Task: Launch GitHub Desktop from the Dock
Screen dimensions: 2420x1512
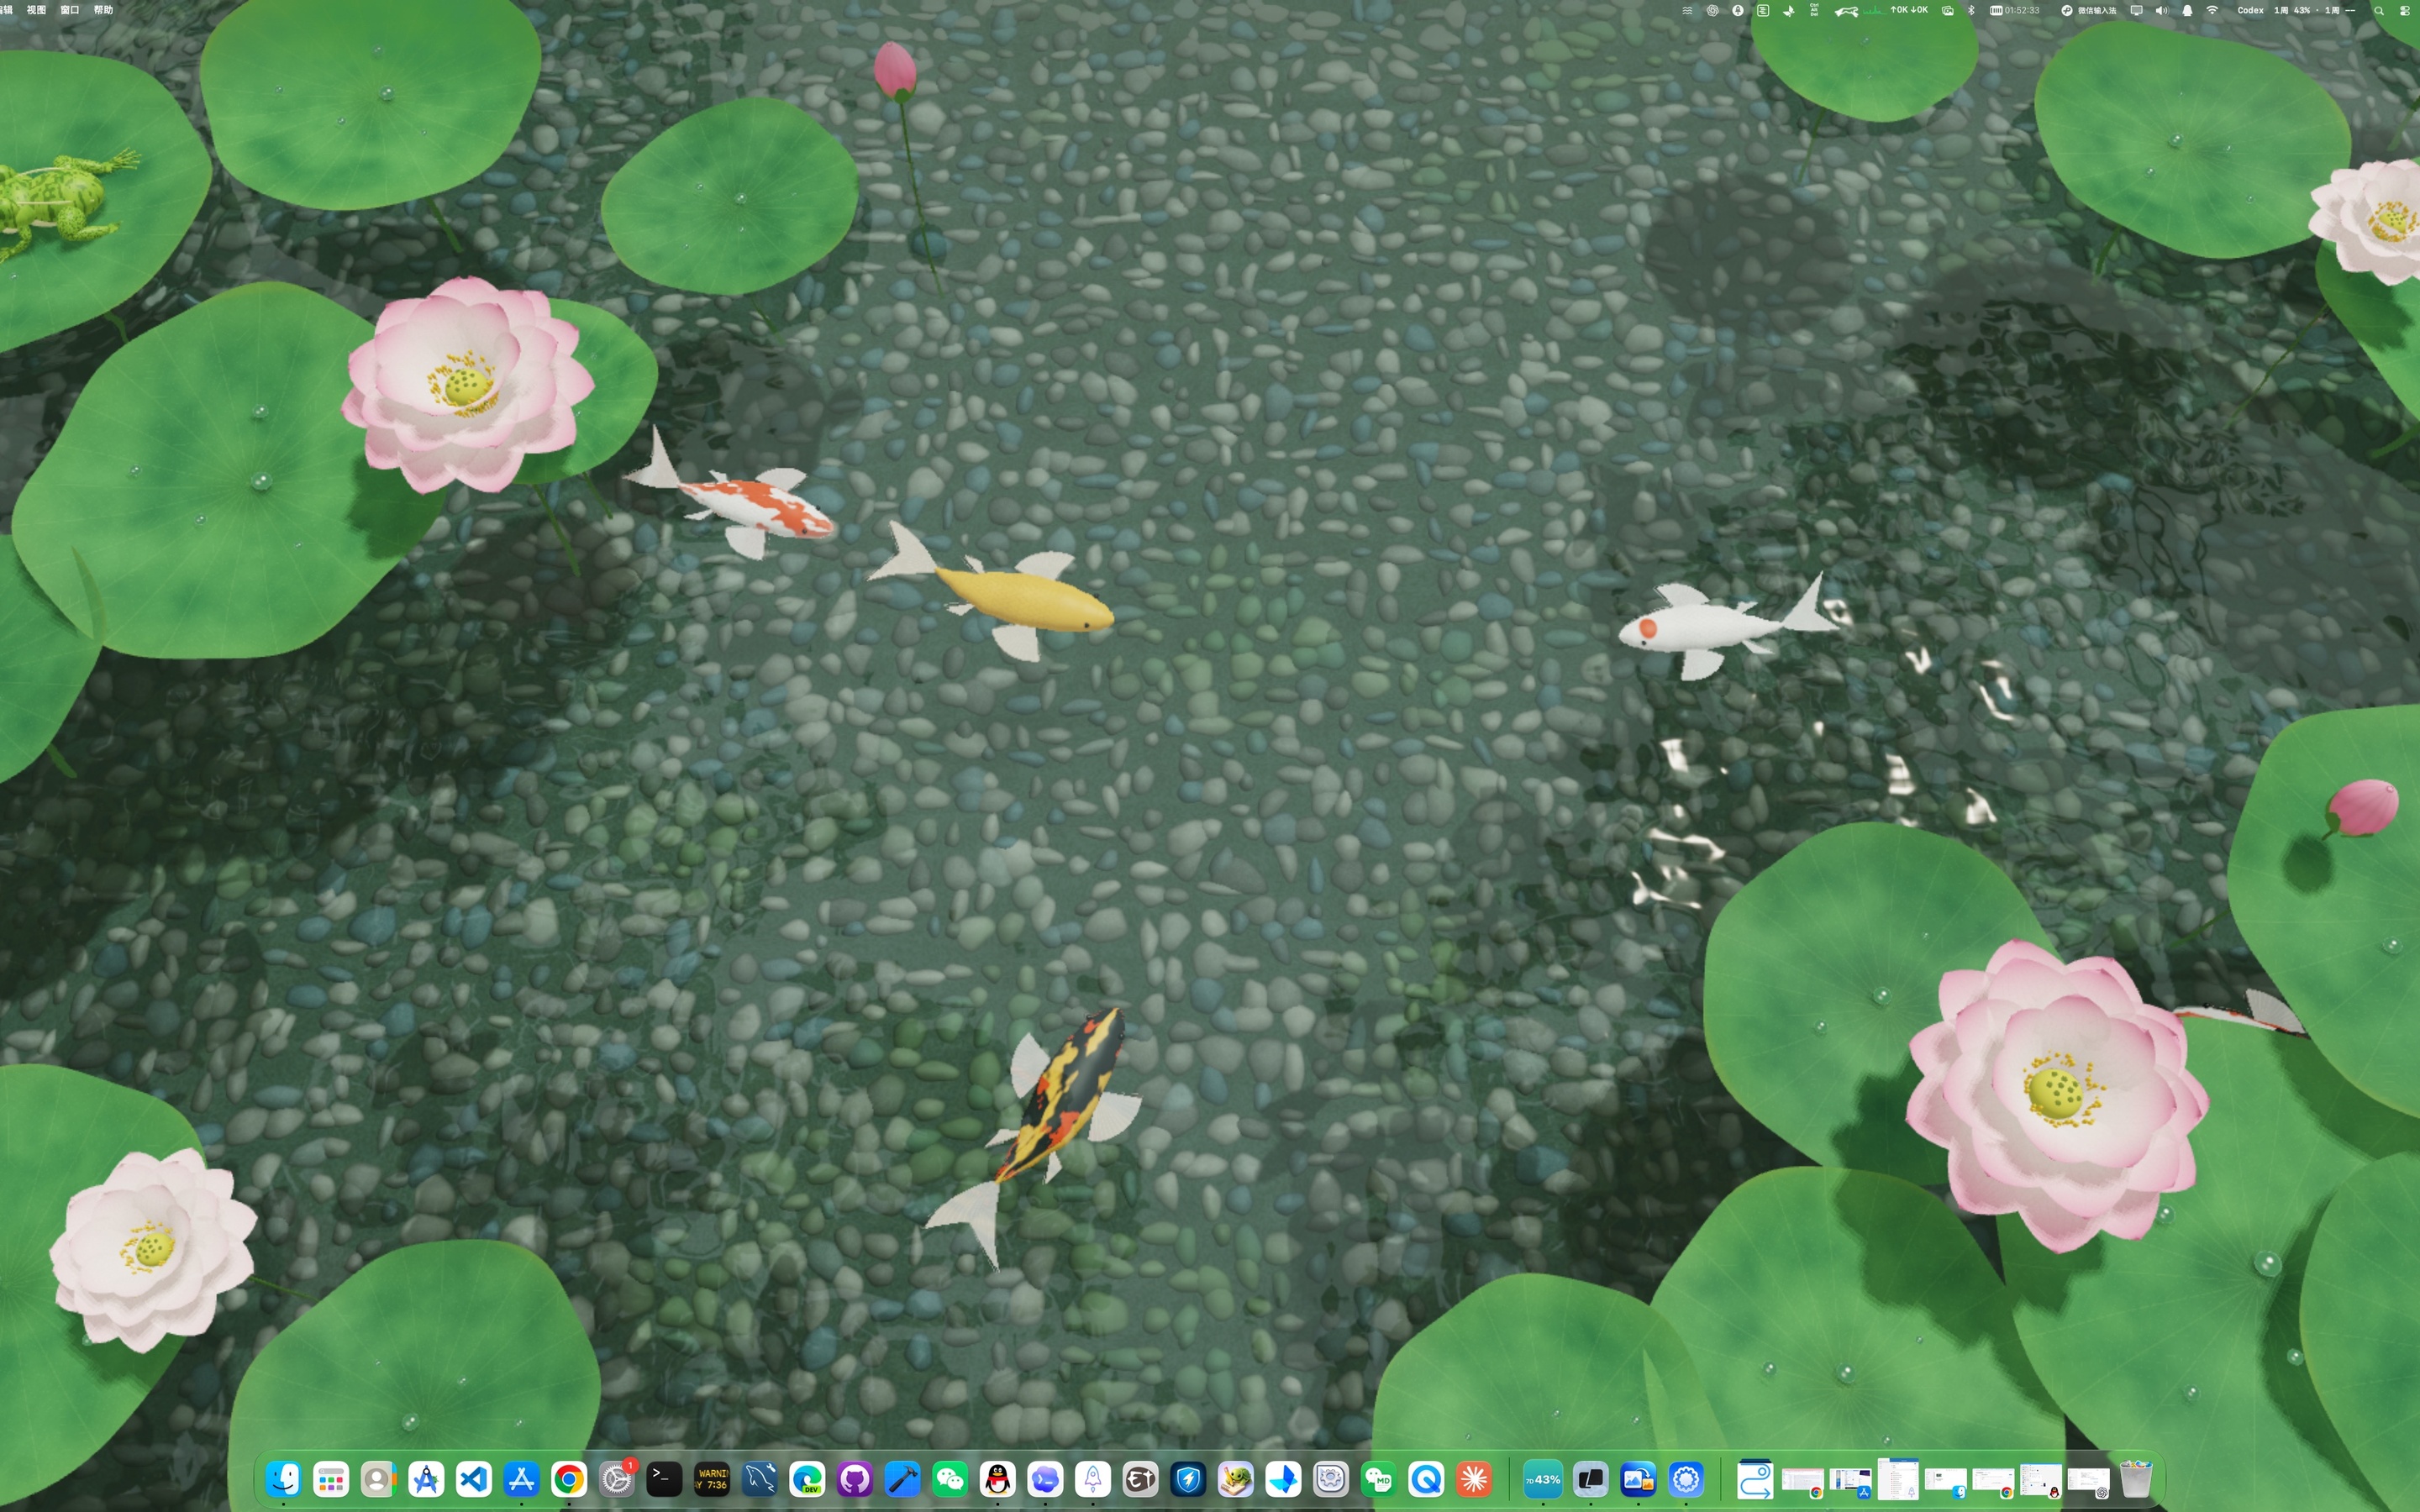Action: [855, 1478]
